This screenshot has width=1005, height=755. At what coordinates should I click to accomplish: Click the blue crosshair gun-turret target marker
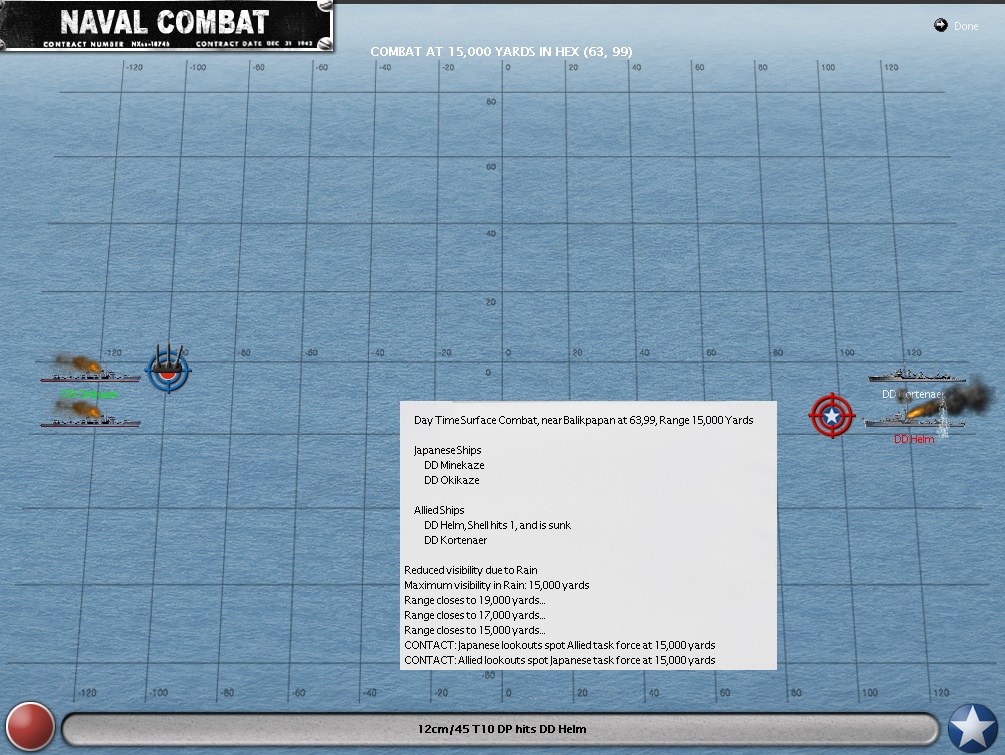(169, 369)
